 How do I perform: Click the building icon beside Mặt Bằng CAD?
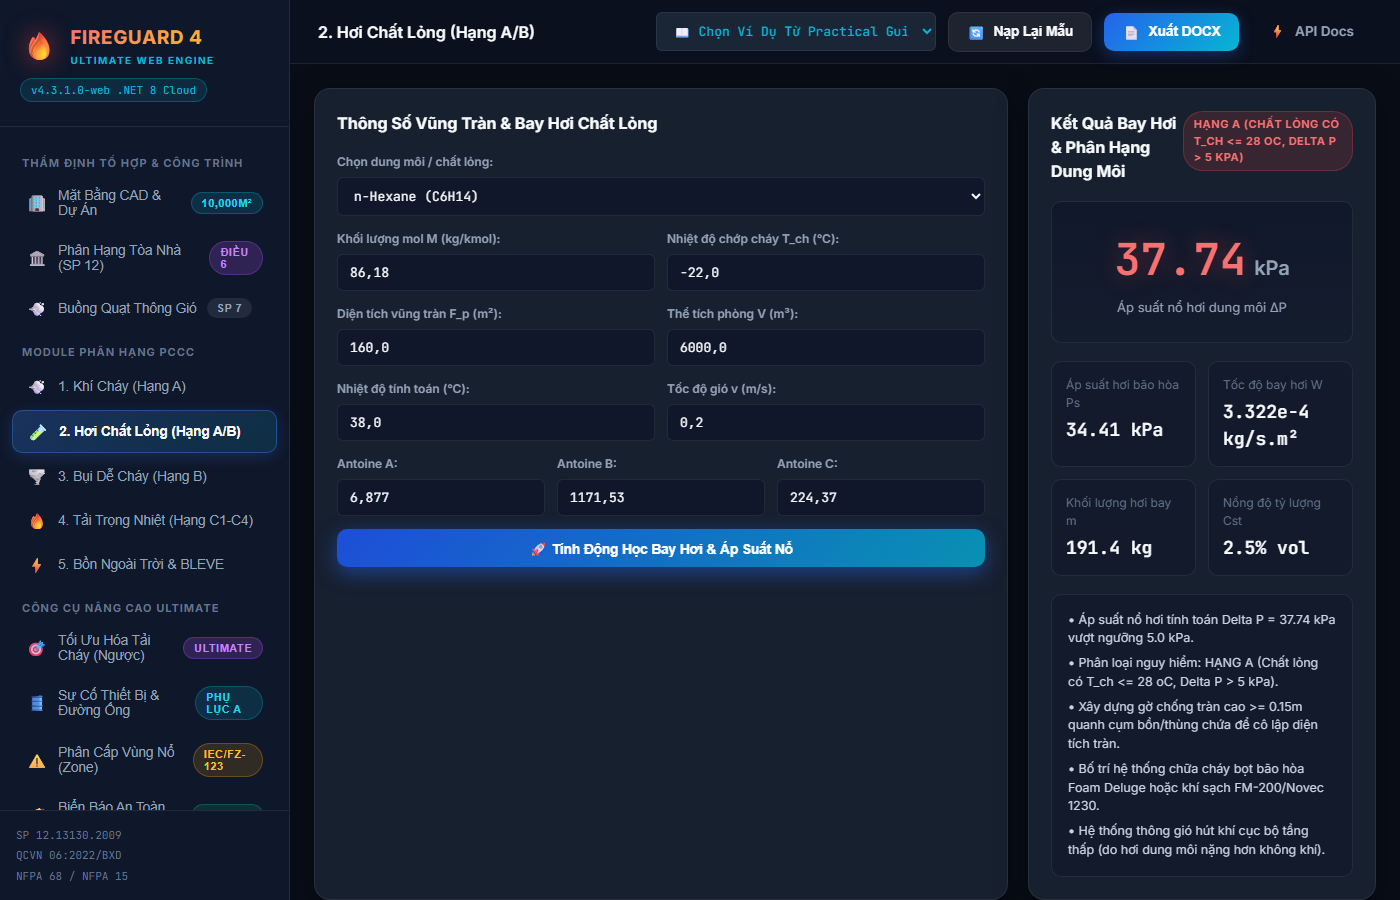coord(37,203)
